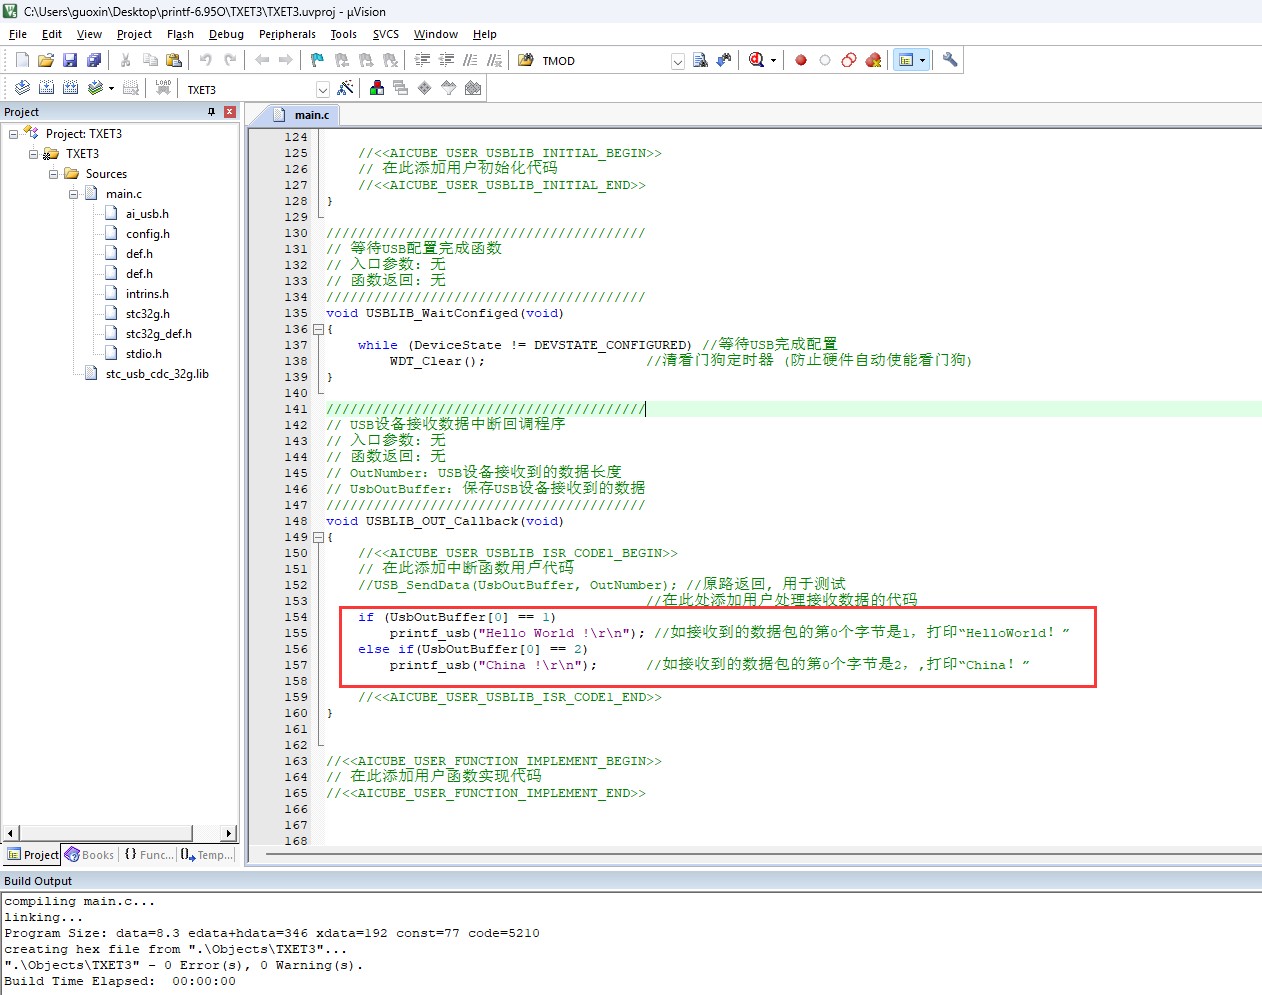Open the Peripherals menu

(287, 34)
